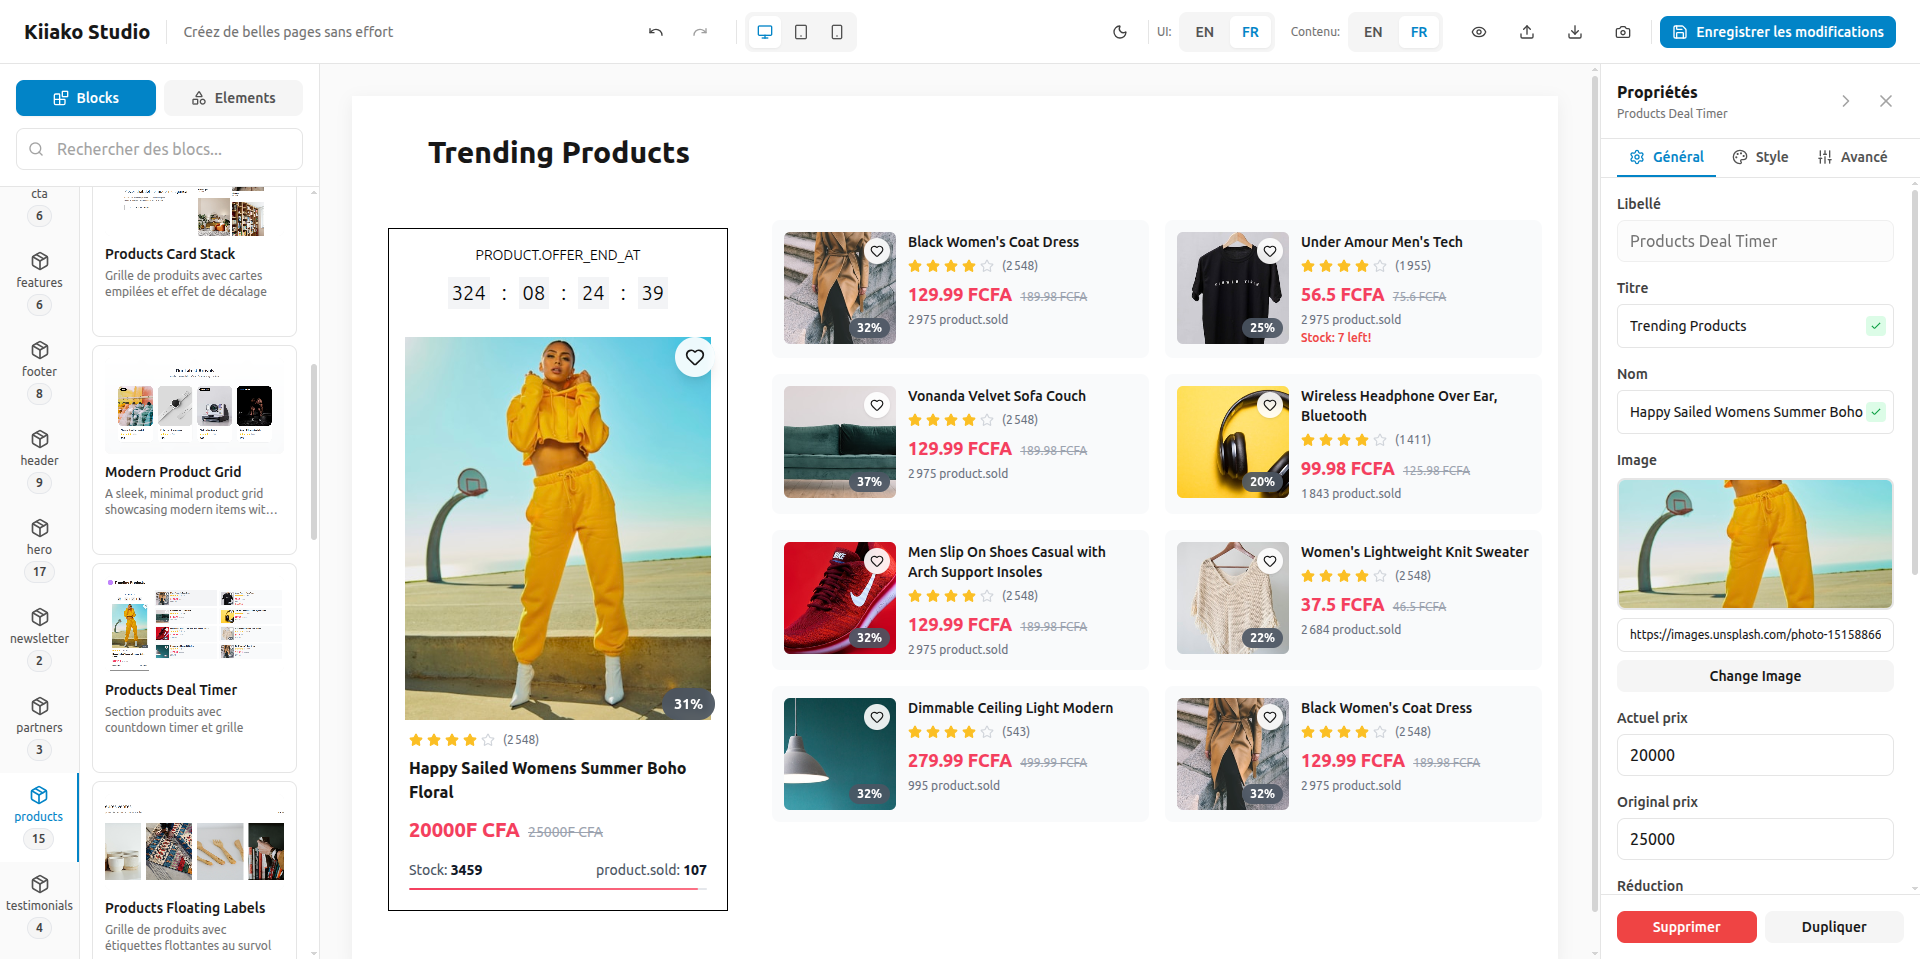
Task: Switch to mobile phone preview mode
Action: tap(837, 32)
